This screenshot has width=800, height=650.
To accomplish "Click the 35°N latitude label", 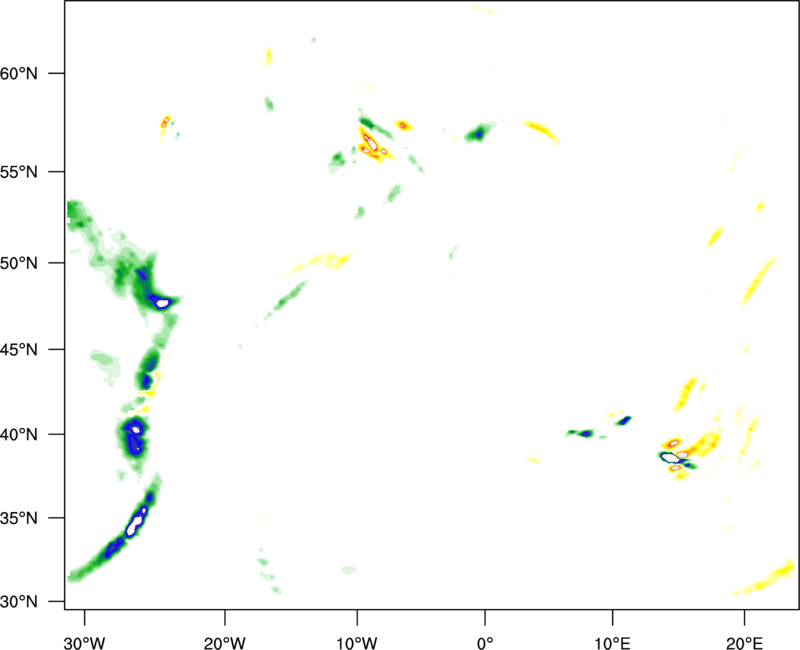I will [x=19, y=518].
